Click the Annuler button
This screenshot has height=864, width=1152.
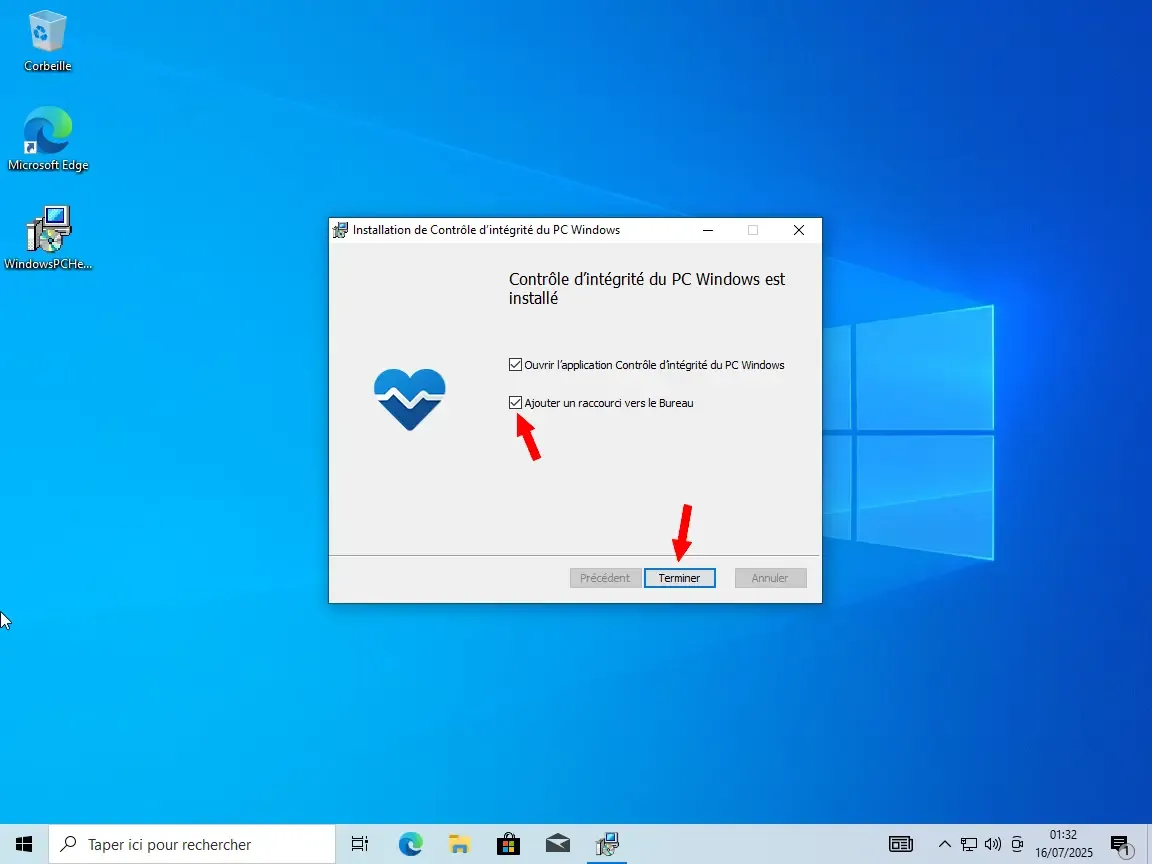770,578
